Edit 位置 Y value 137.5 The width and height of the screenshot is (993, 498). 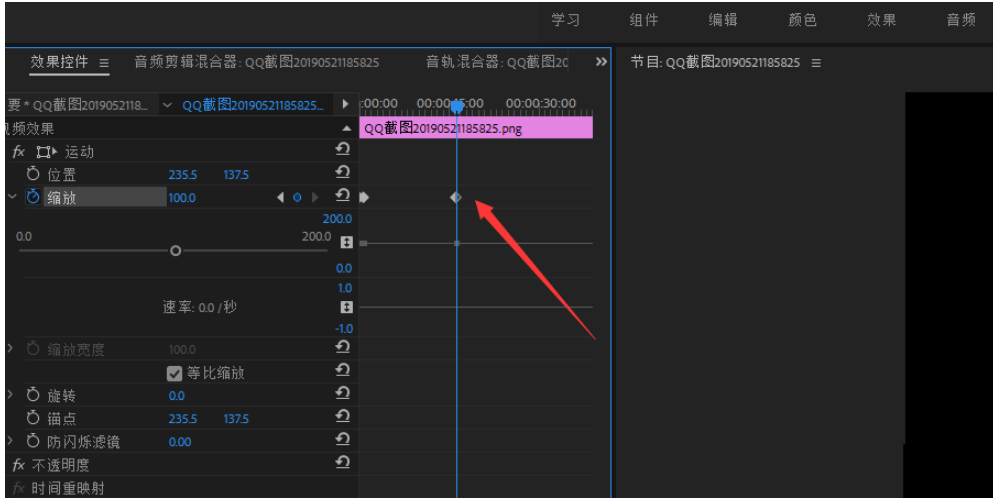click(x=236, y=175)
